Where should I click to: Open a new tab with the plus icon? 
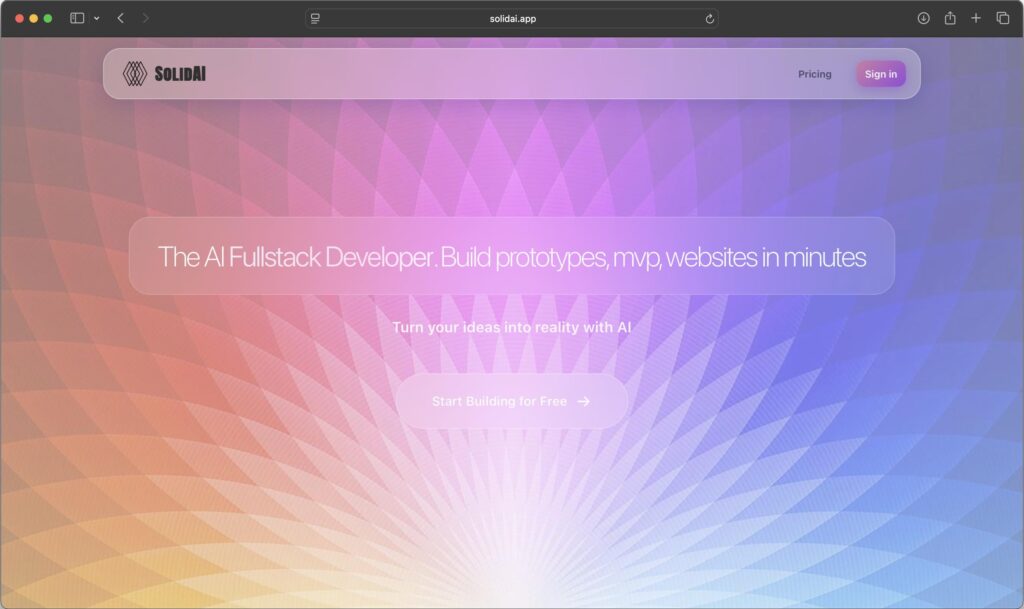(x=975, y=17)
